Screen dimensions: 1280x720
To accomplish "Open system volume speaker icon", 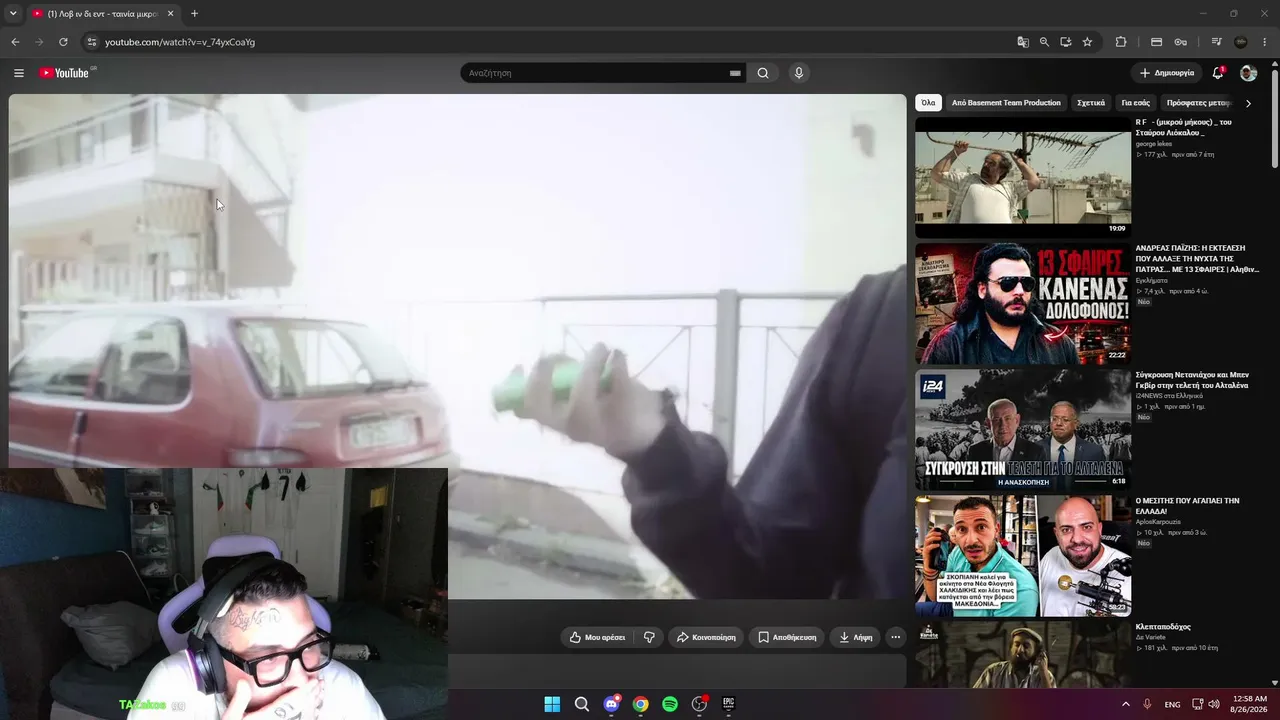I will pos(1214,704).
